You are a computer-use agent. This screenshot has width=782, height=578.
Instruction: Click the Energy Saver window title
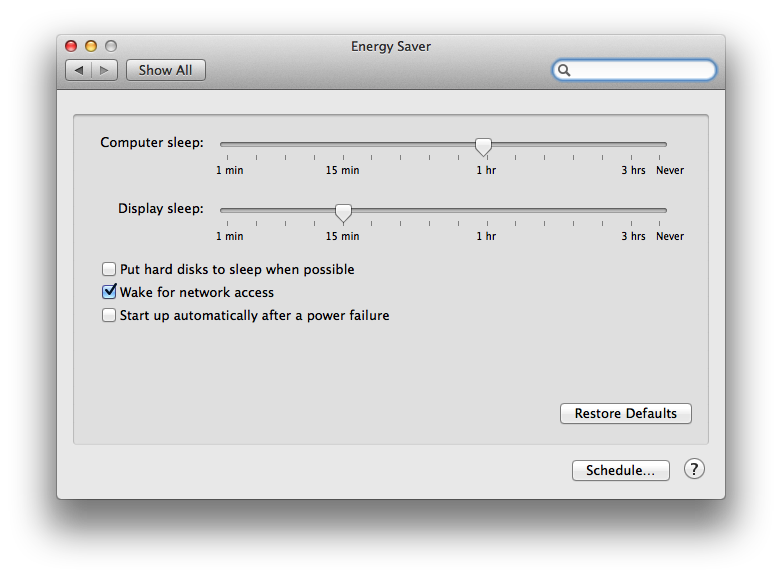pos(391,46)
